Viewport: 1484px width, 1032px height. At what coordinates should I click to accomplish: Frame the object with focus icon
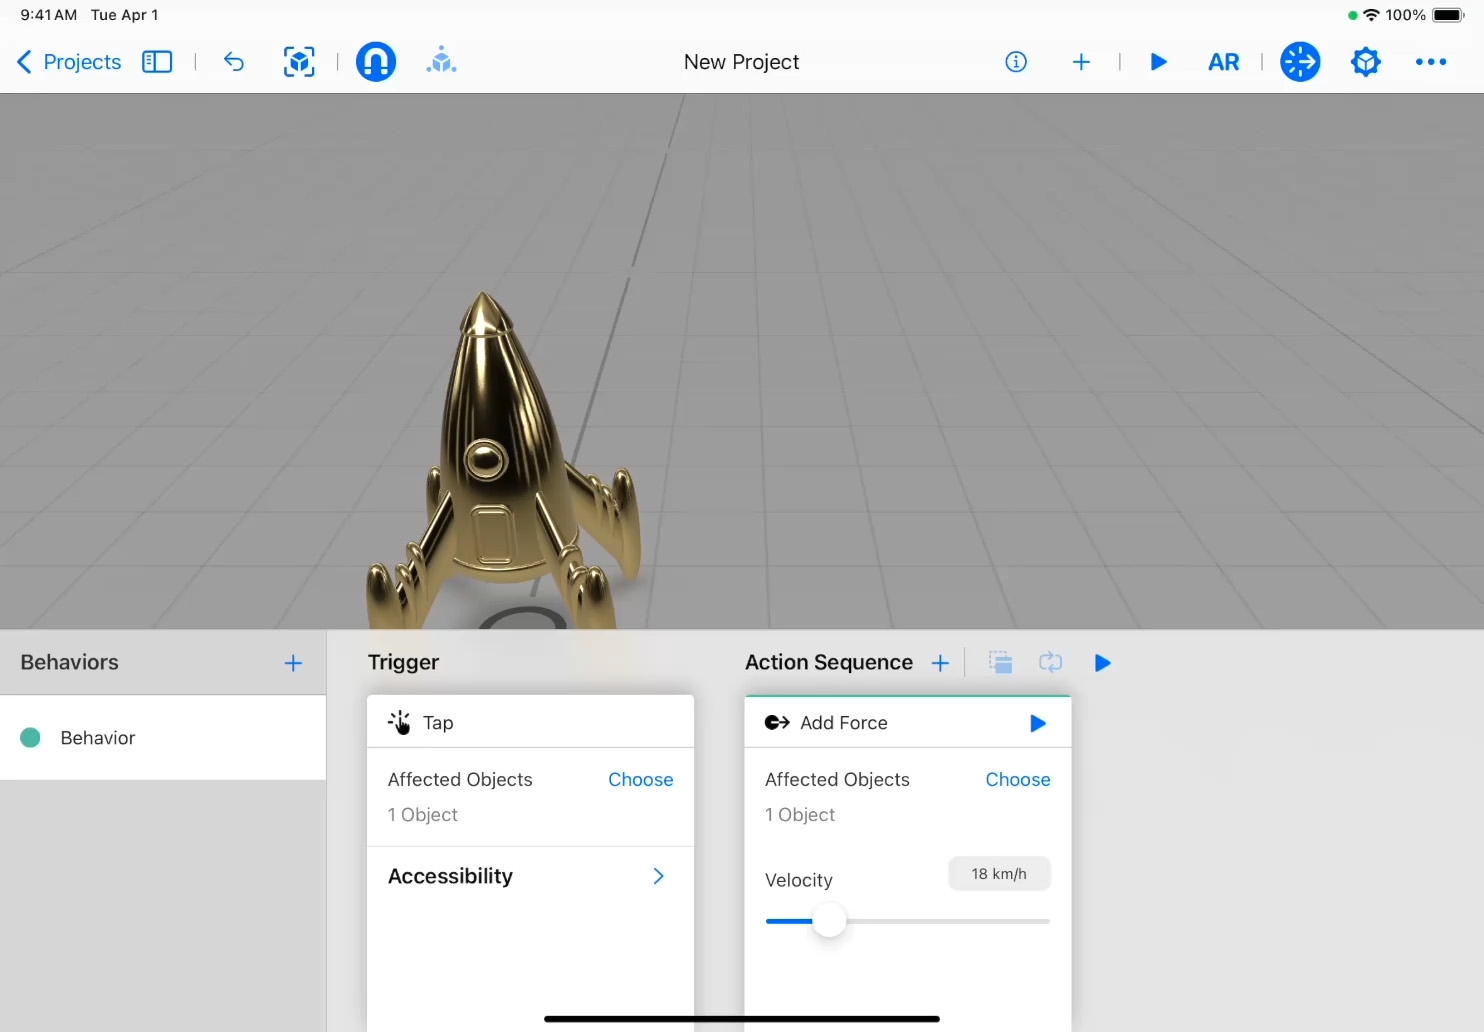(299, 62)
